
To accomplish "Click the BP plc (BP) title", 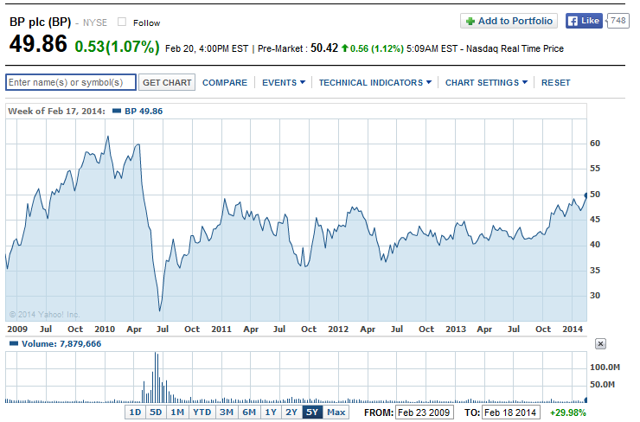I will (40, 22).
